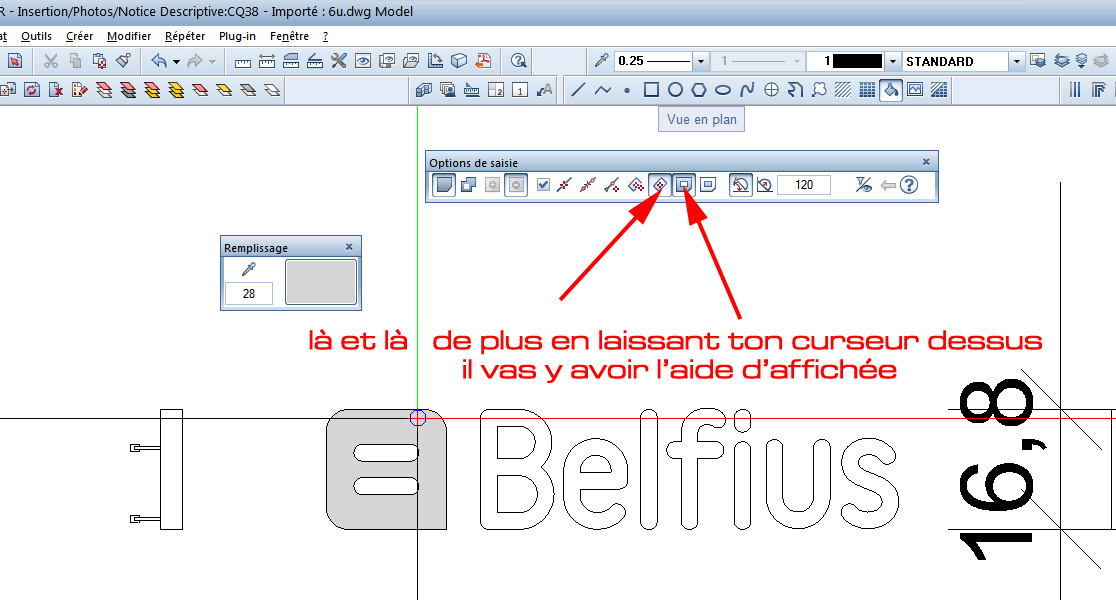
Task: Click the delete document red X icon
Action: click(x=56, y=90)
